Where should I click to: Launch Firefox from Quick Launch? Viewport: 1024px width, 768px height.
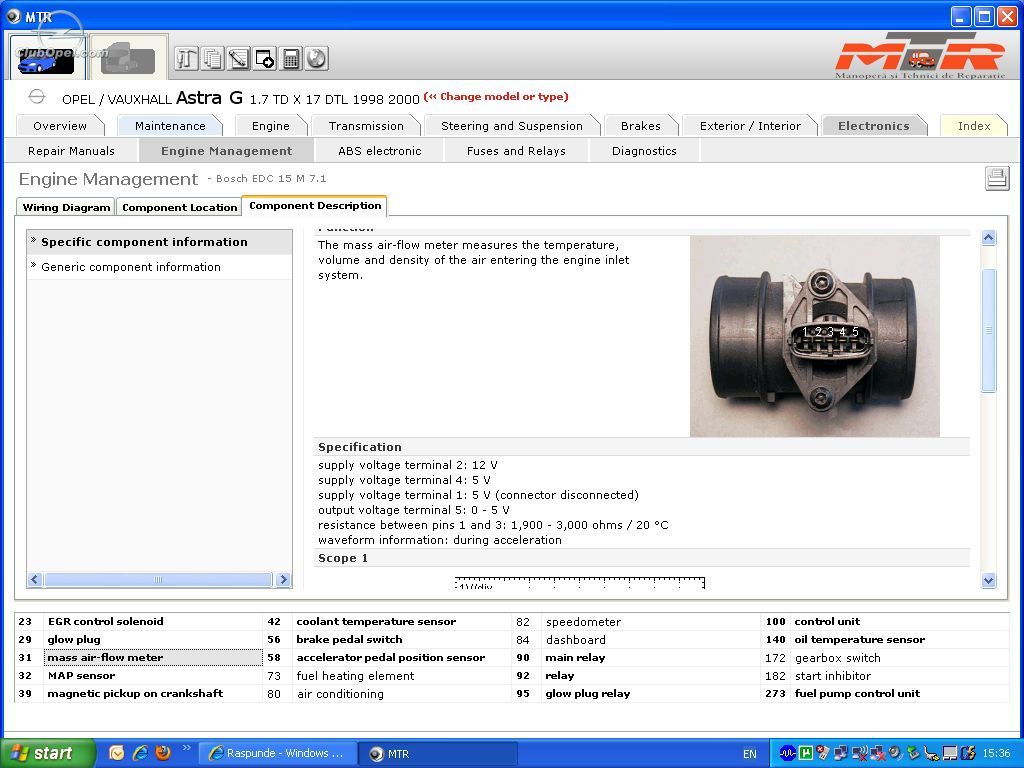[163, 753]
